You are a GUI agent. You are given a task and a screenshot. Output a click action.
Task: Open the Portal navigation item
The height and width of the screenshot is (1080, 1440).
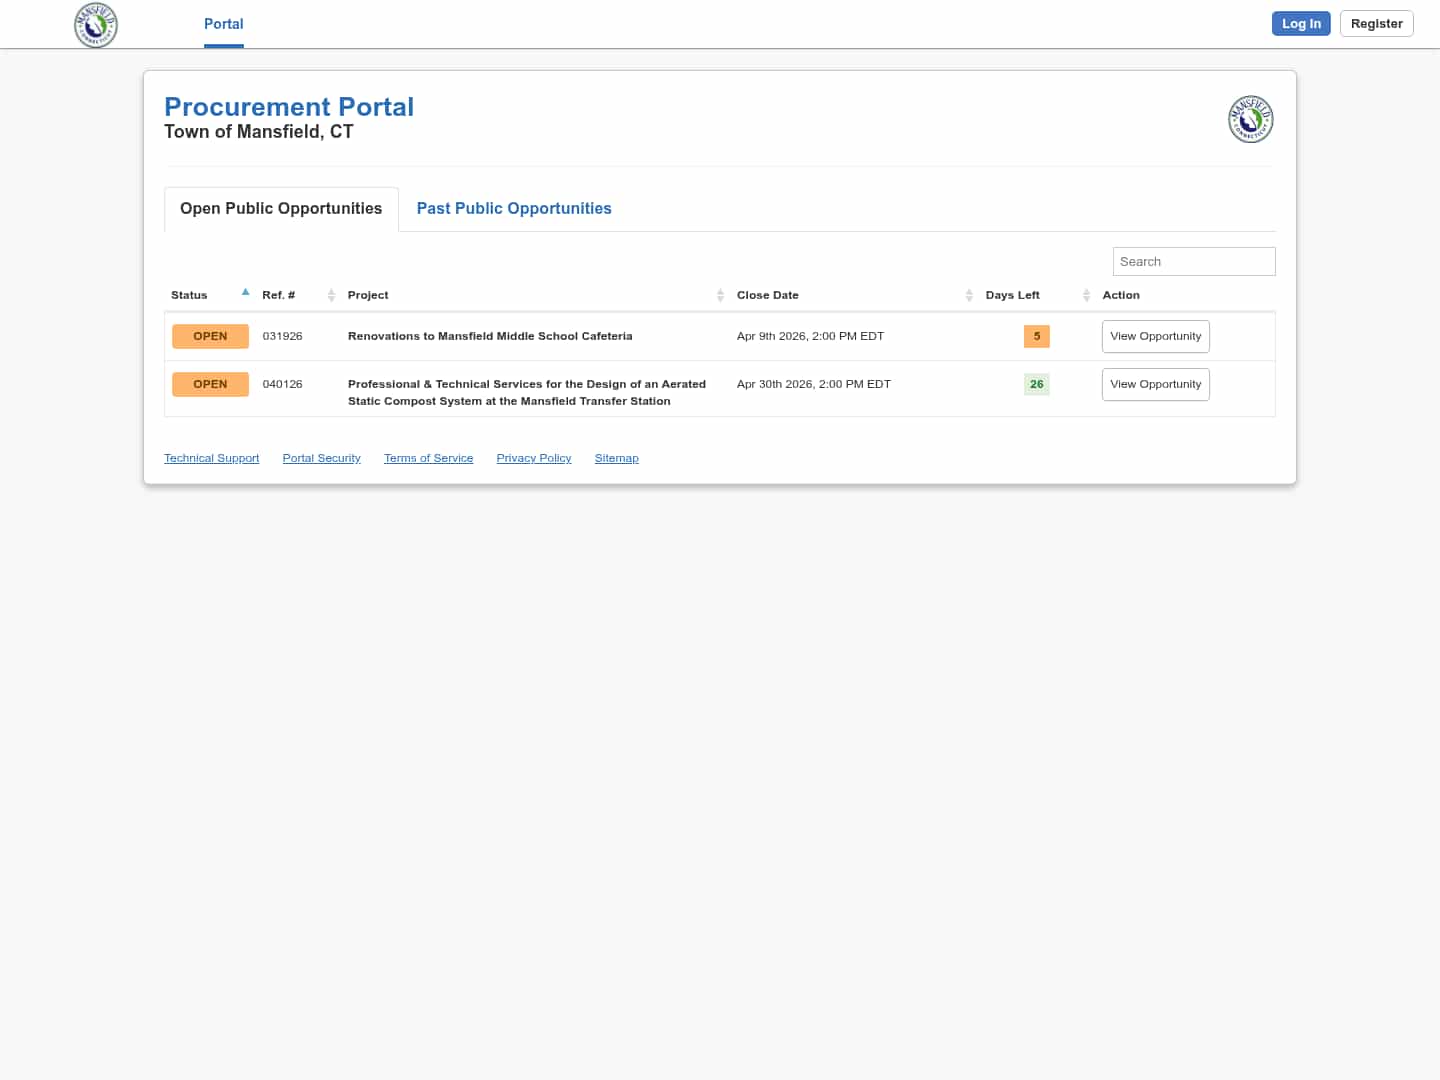(223, 24)
